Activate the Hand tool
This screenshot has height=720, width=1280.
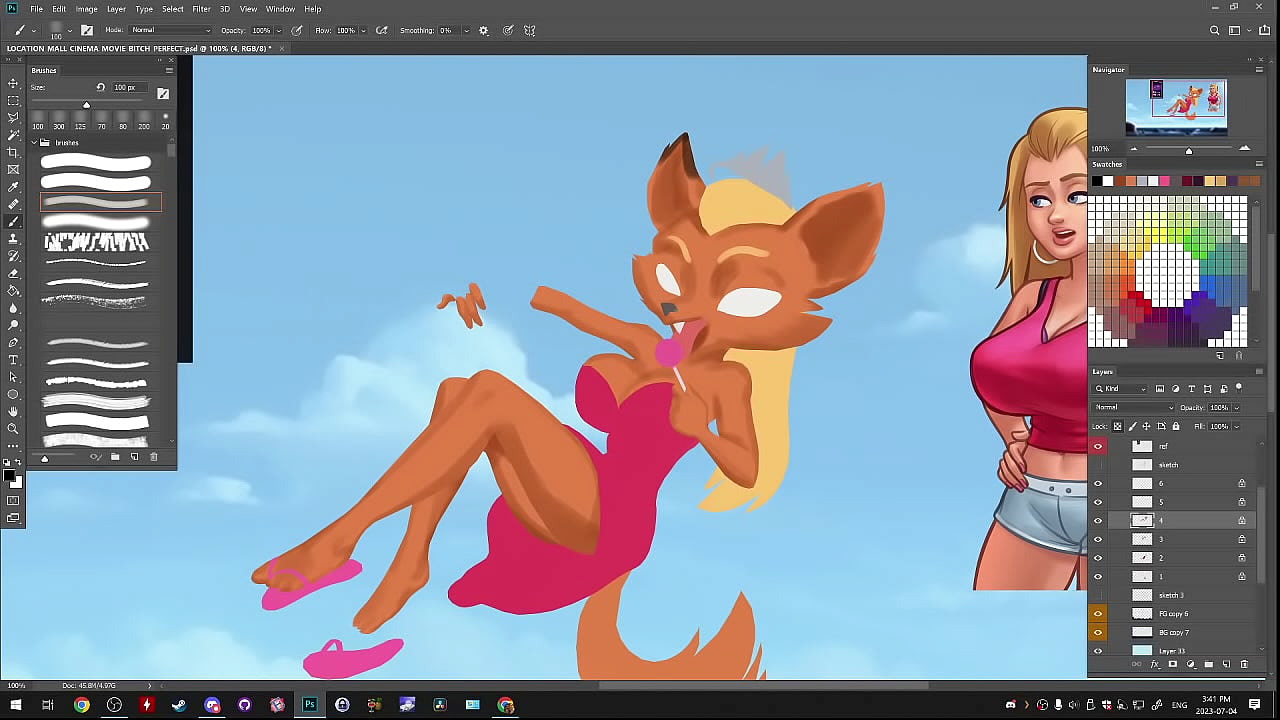(x=13, y=412)
